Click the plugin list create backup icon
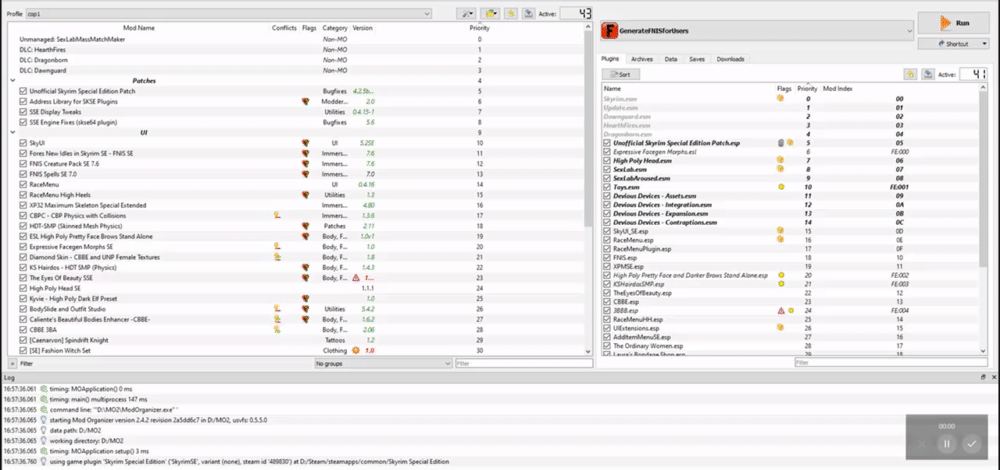Viewport: 1000px width, 470px height. (x=928, y=75)
